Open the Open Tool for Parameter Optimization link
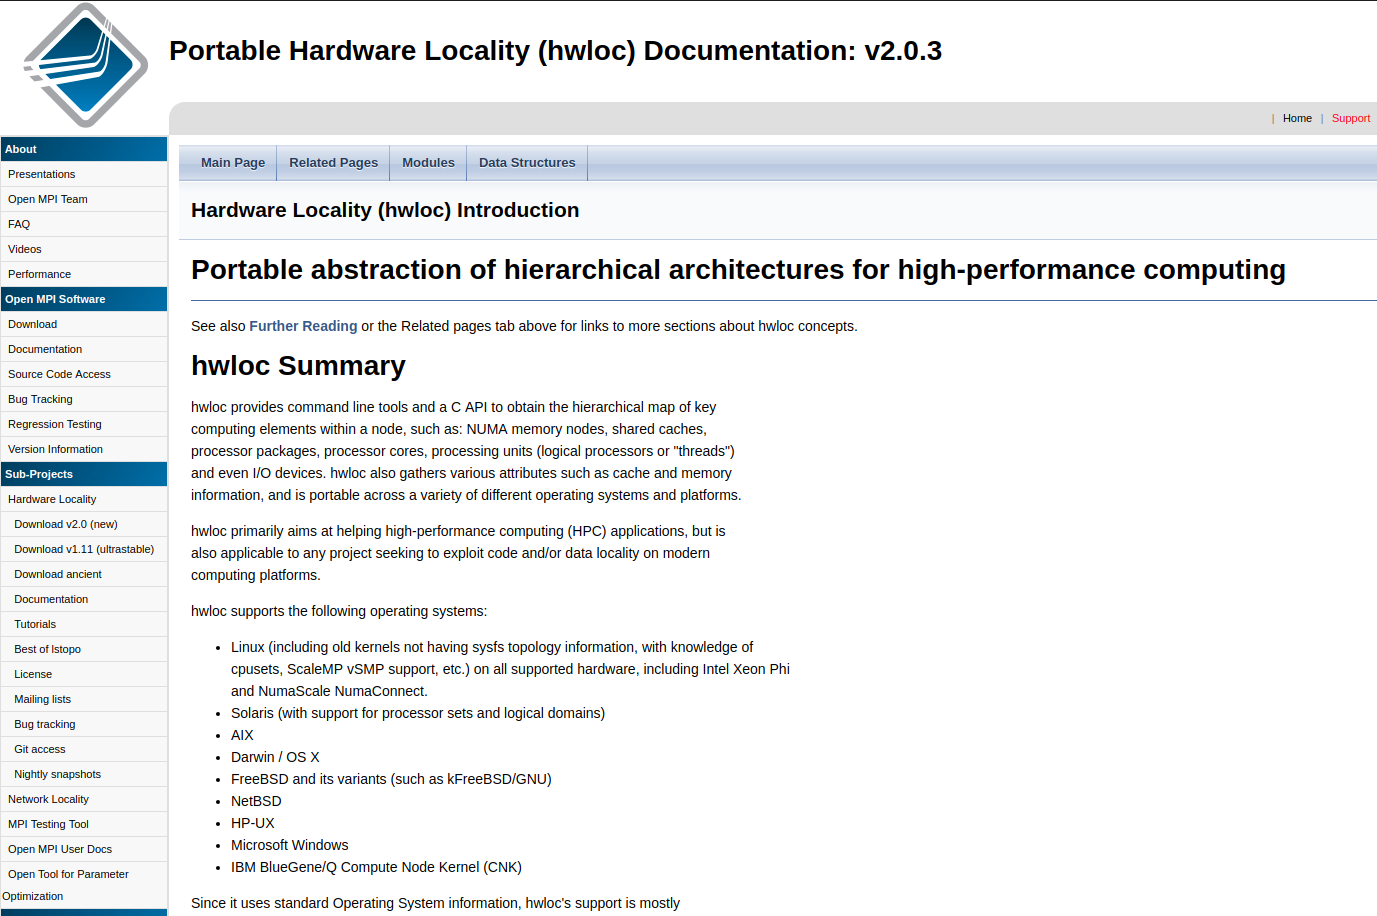 (x=84, y=885)
